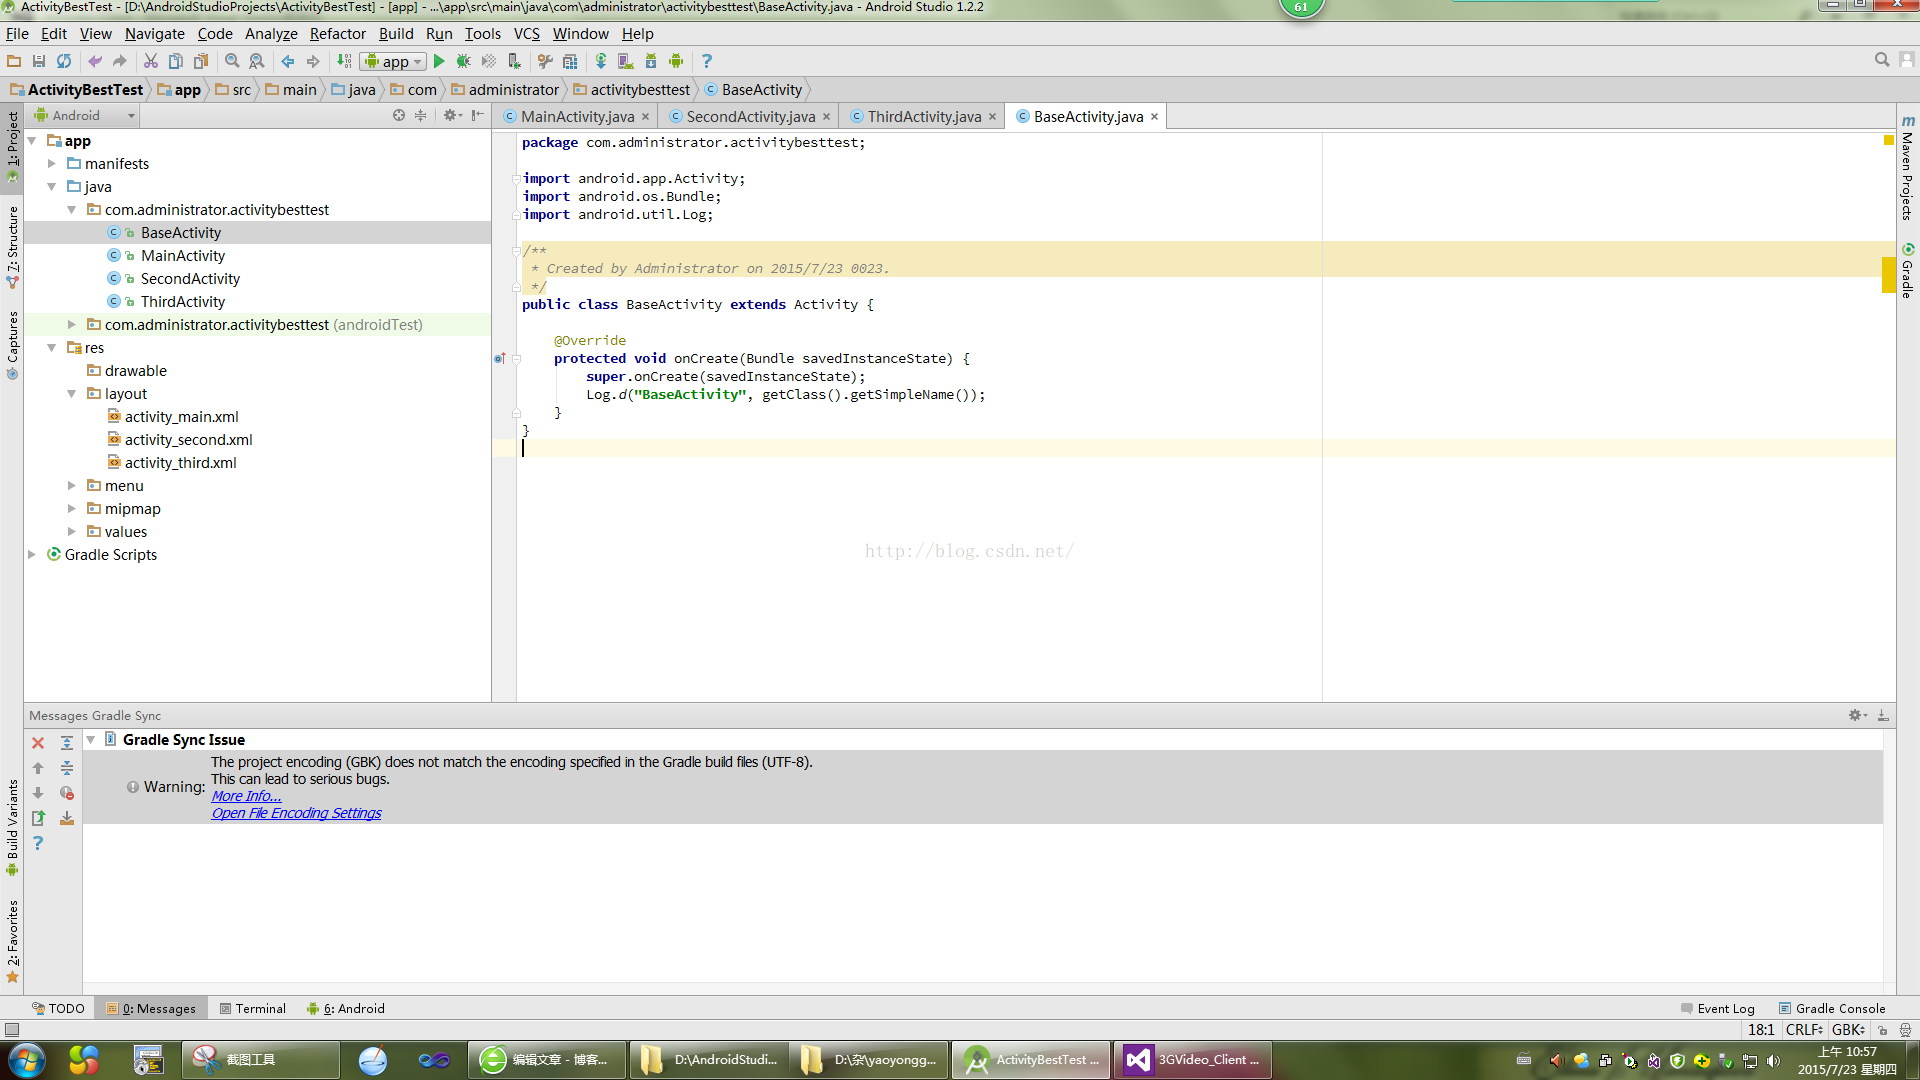Collapse the res folder

pyautogui.click(x=52, y=348)
